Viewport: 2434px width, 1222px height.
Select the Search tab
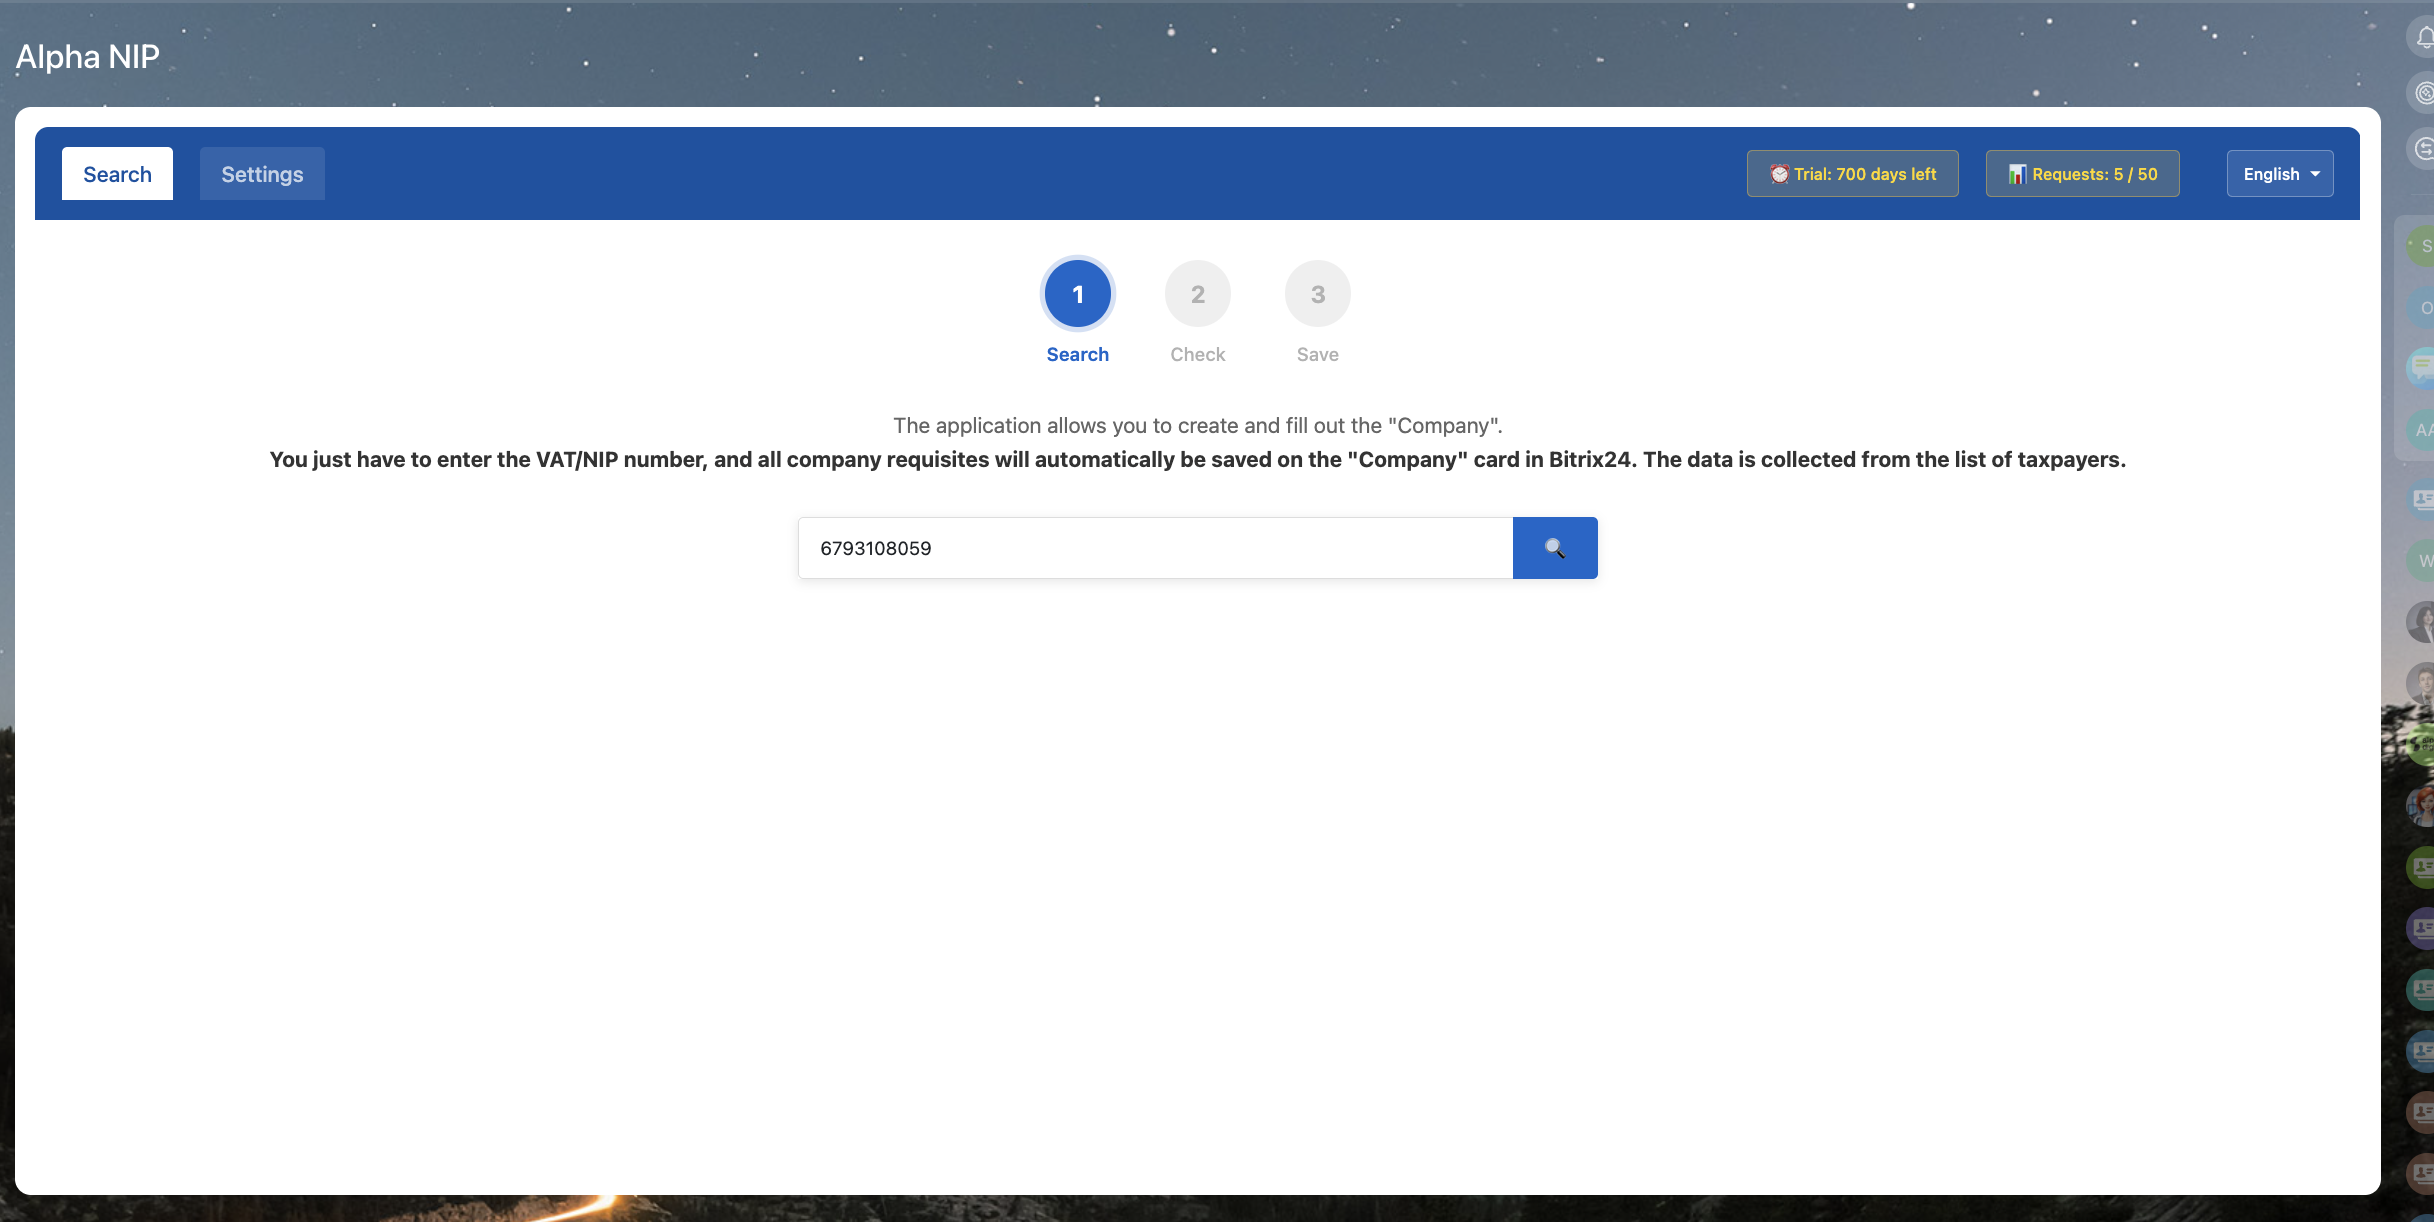pos(117,174)
